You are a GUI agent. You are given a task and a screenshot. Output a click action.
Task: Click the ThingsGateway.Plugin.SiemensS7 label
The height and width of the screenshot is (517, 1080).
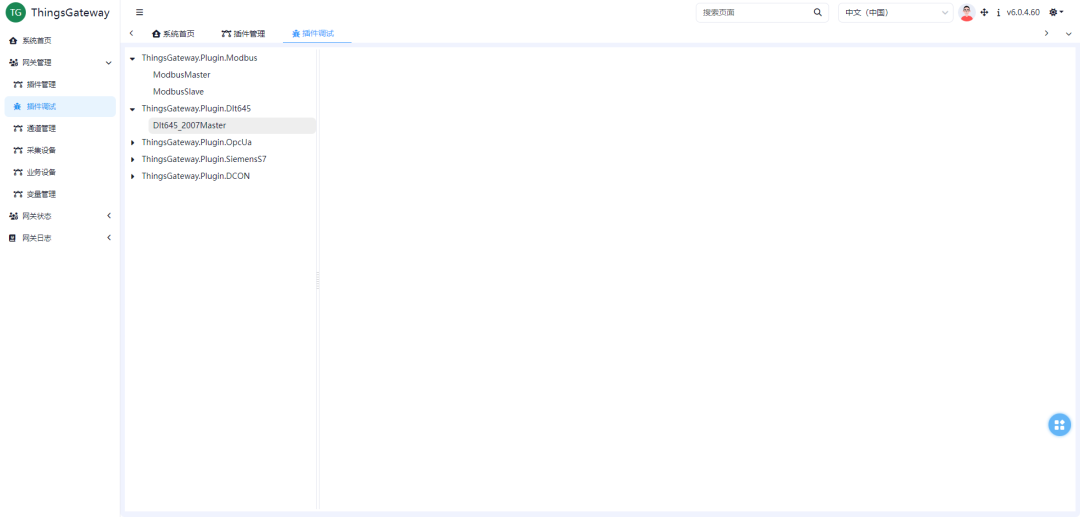204,158
